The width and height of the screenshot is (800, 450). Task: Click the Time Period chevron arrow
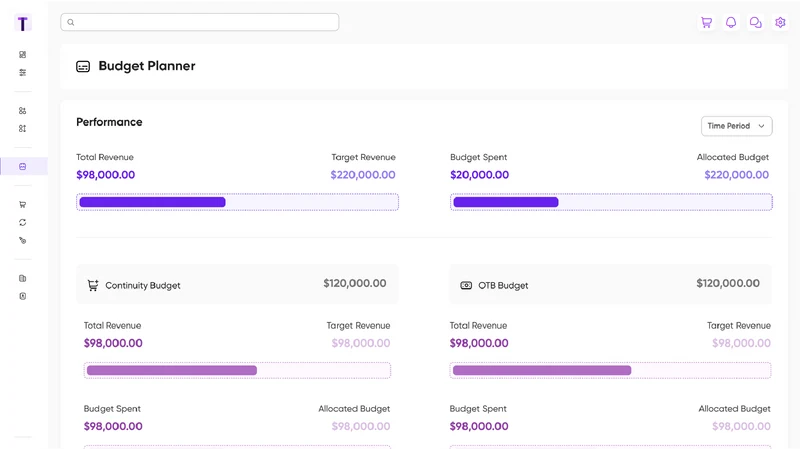click(x=761, y=126)
